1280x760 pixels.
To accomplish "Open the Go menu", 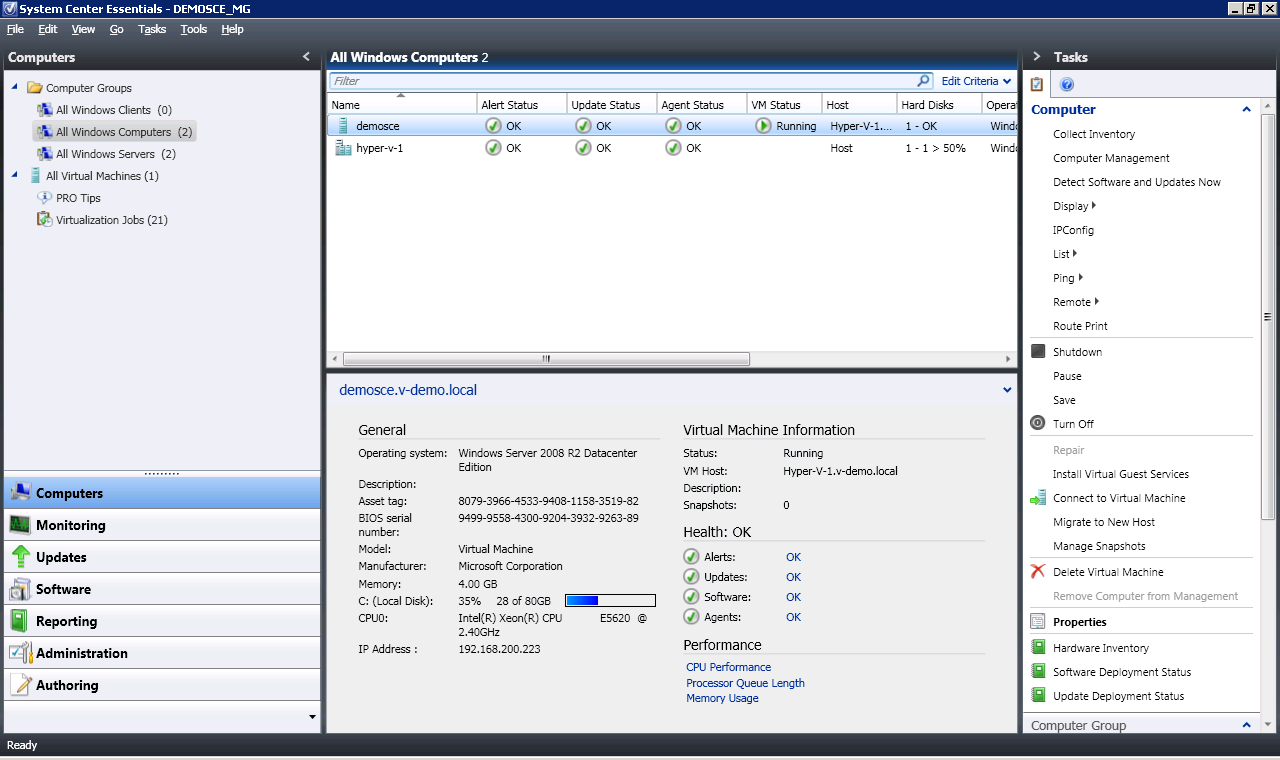I will click(x=117, y=29).
